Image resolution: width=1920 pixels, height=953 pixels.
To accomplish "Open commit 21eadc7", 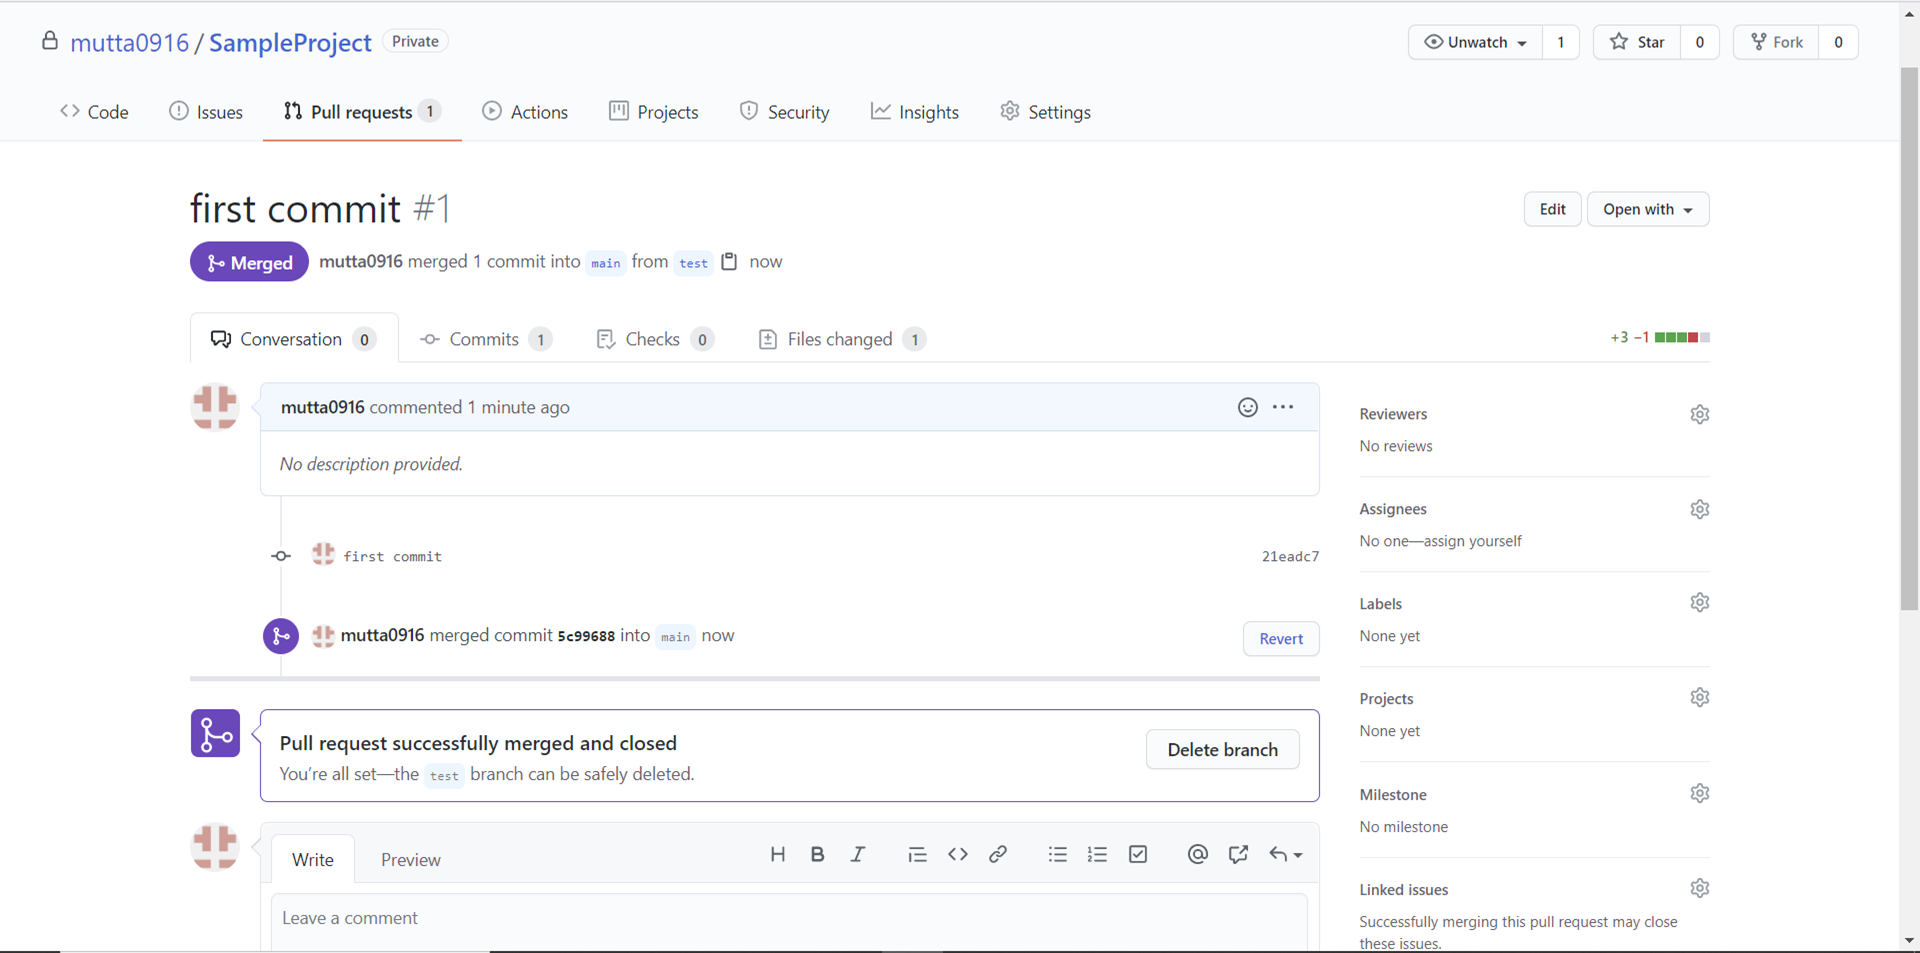I will (1290, 556).
